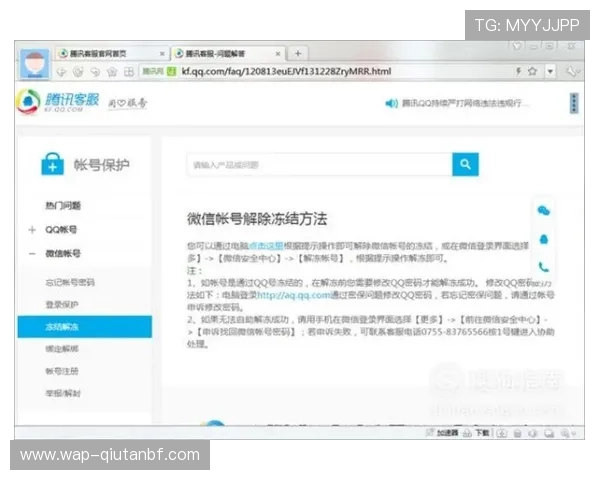Click the status bar window icon
Image resolution: width=600 pixels, height=480 pixels.
[549, 433]
